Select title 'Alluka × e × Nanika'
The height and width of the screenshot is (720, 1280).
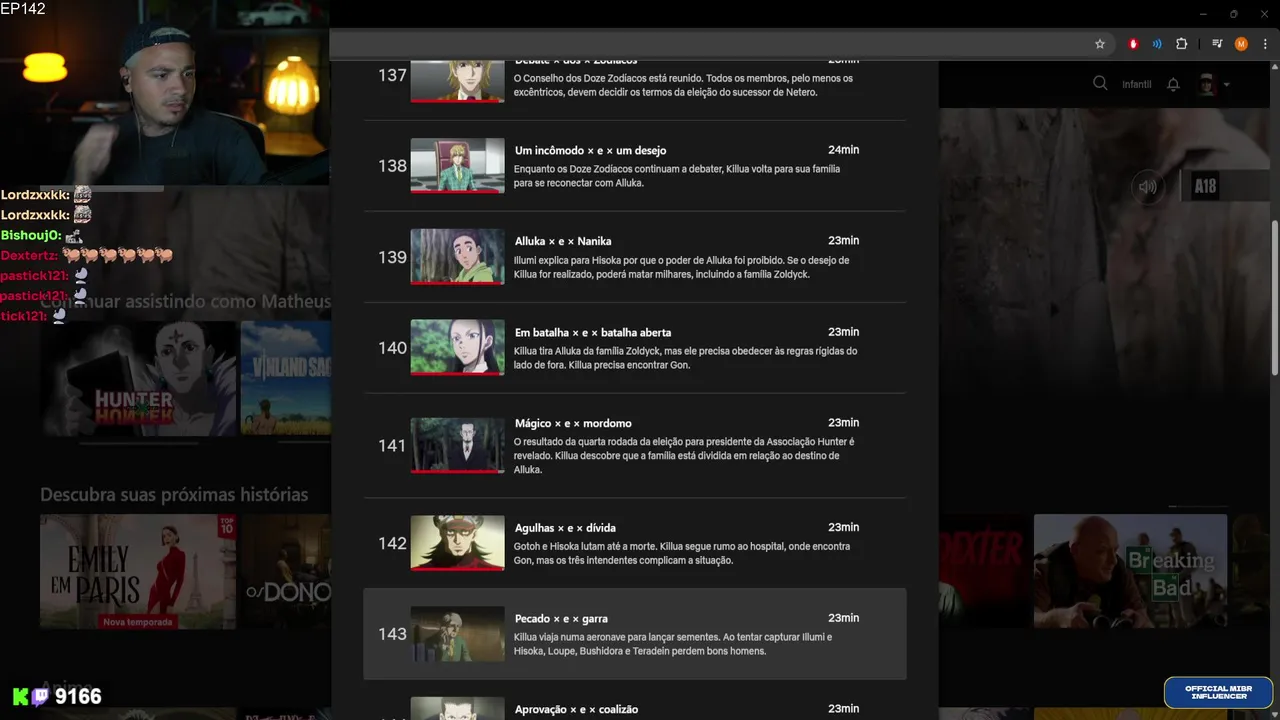pos(563,241)
